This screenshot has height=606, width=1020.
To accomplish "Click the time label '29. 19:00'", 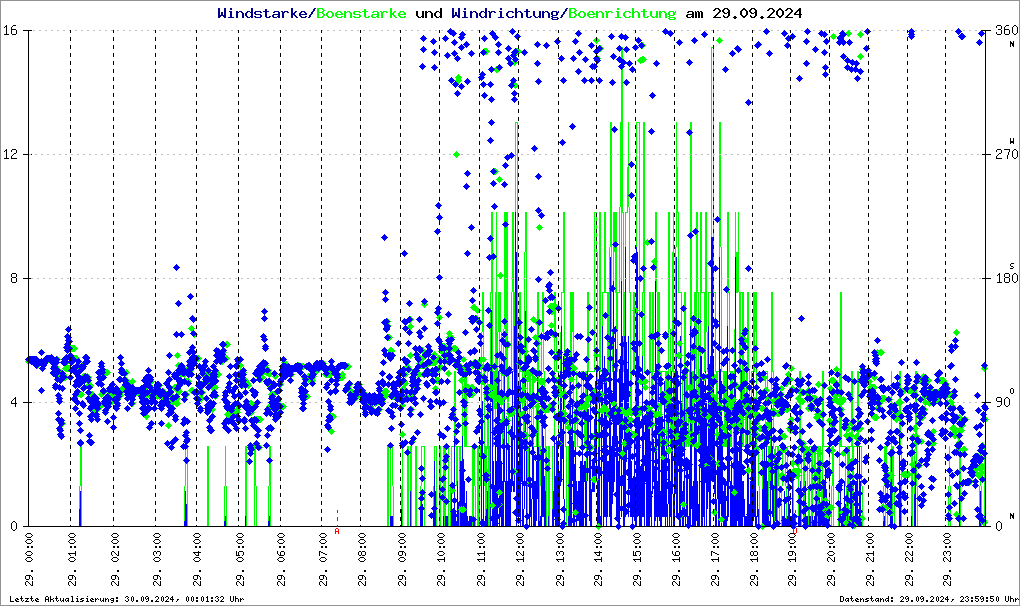I will 792,559.
